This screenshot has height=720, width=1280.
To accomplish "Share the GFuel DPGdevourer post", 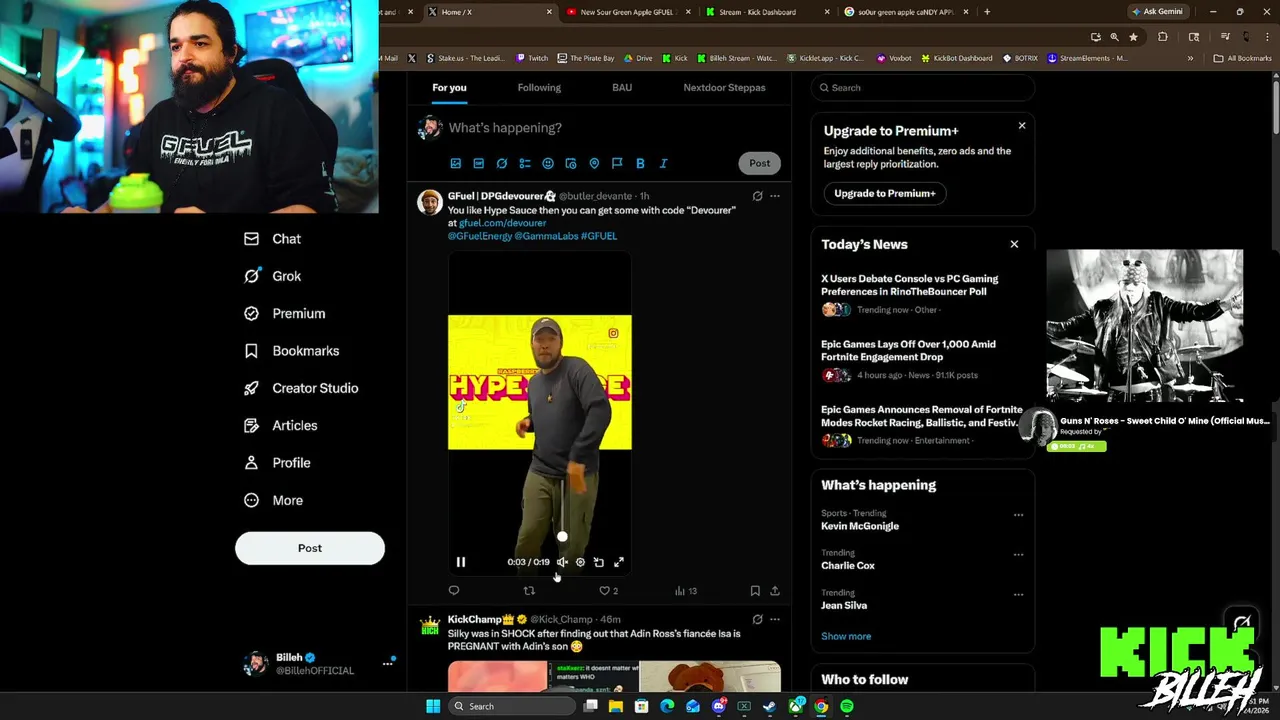I will (775, 591).
